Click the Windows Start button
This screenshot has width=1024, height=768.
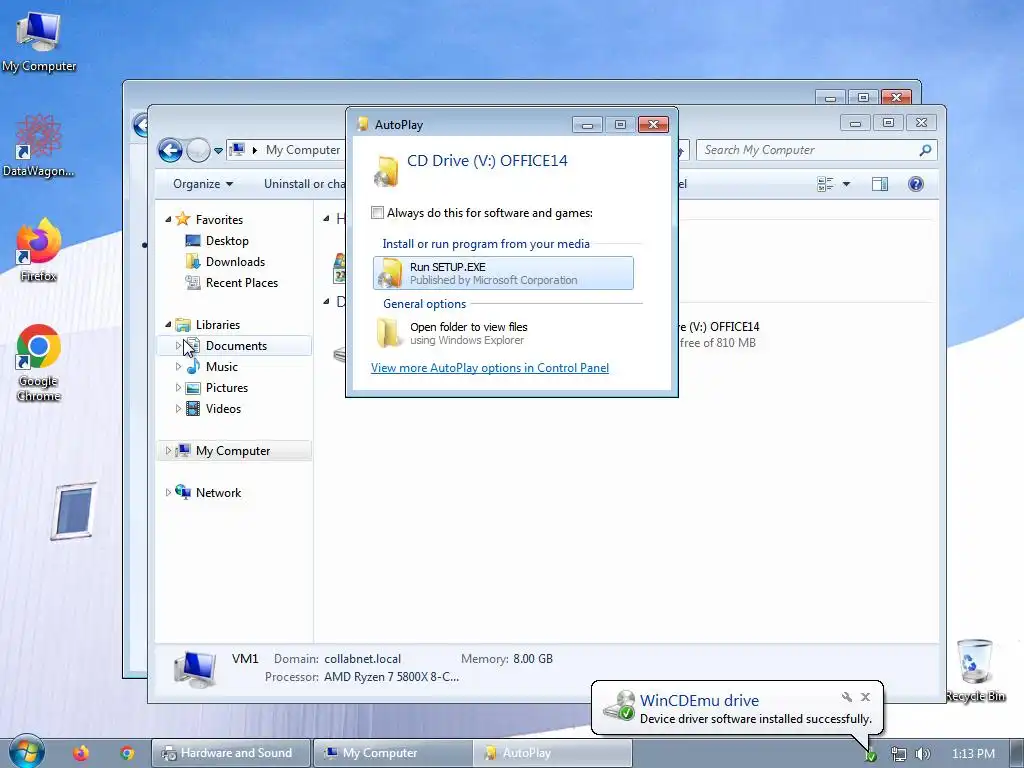click(25, 753)
